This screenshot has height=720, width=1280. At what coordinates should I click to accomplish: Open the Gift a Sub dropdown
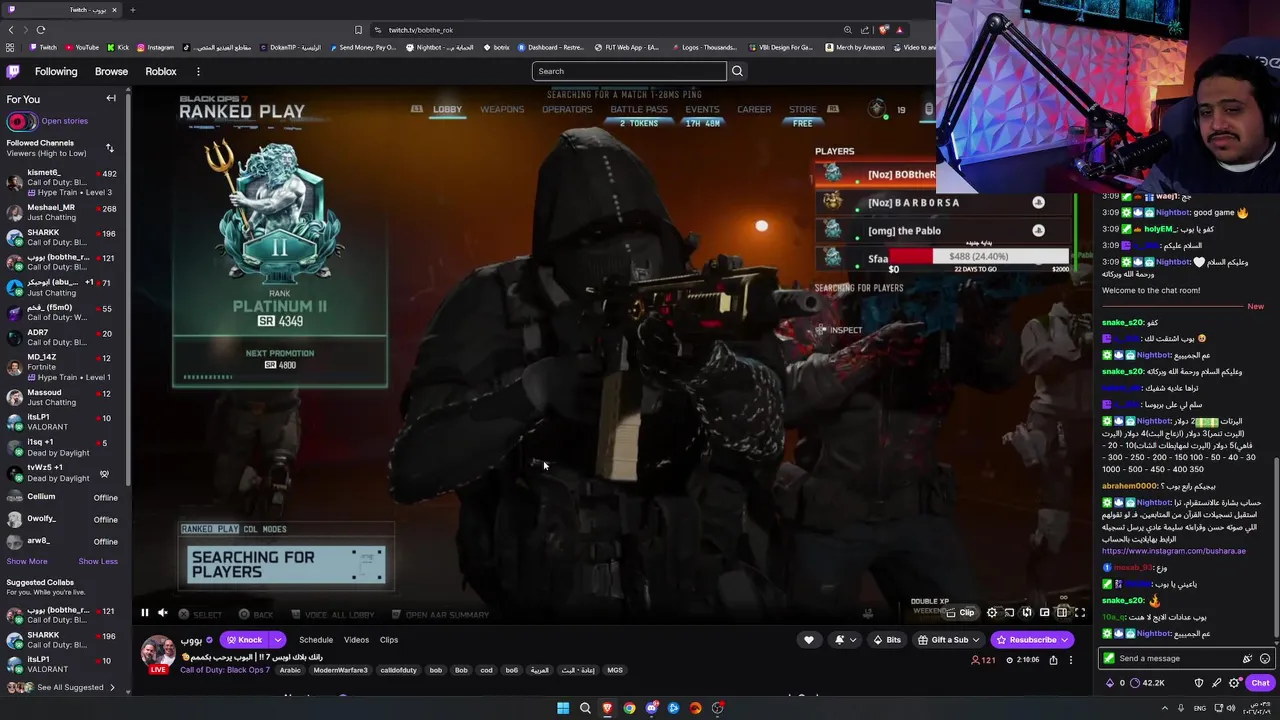point(949,640)
